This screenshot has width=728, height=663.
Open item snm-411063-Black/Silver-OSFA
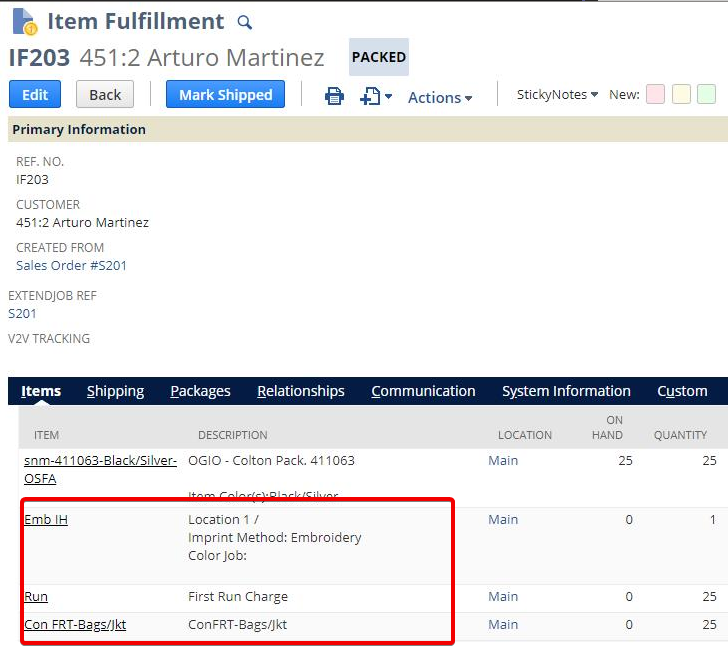(x=100, y=469)
